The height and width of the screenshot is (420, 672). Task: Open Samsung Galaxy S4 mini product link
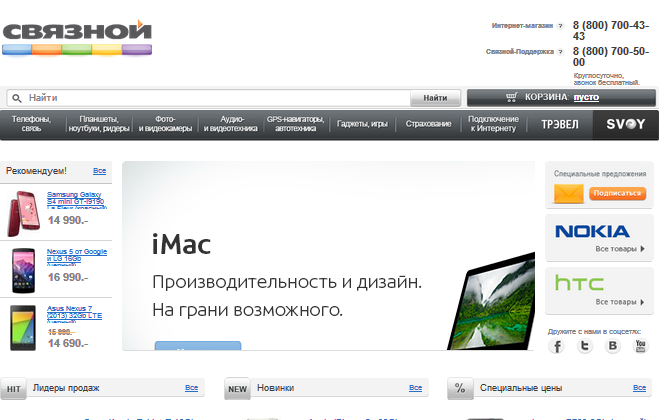(76, 201)
